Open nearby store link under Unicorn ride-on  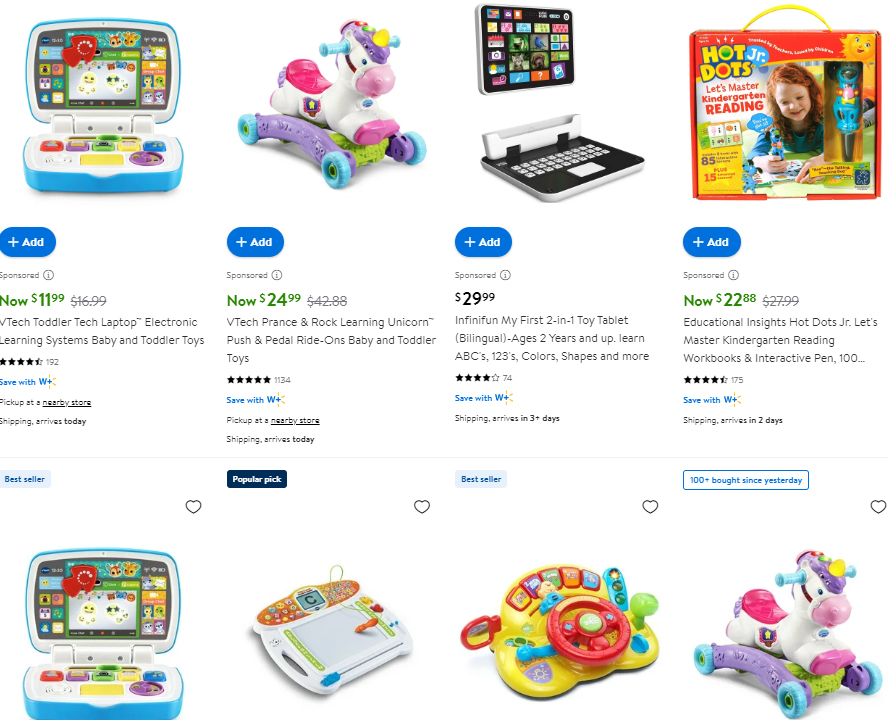[295, 420]
